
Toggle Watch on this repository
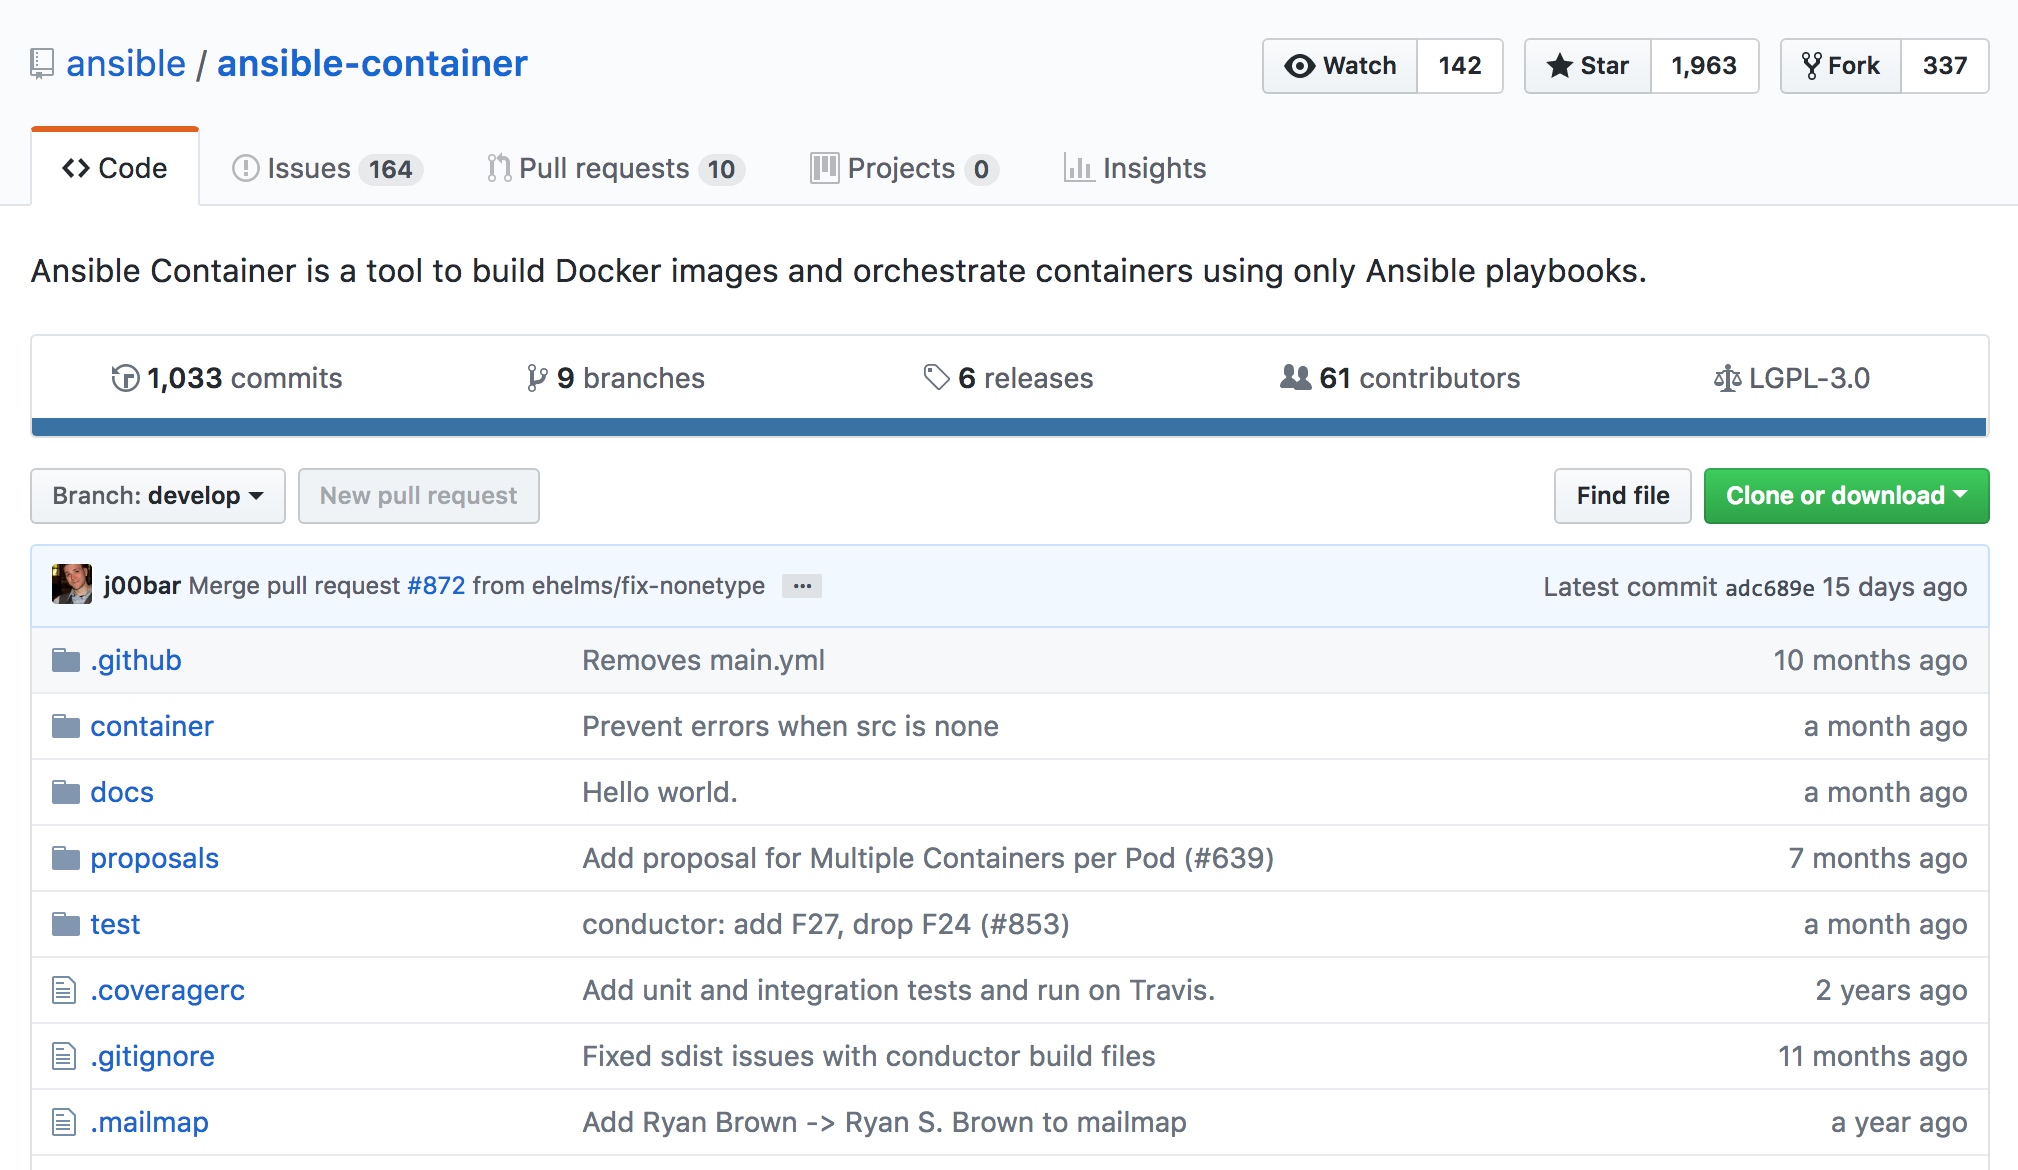point(1340,66)
